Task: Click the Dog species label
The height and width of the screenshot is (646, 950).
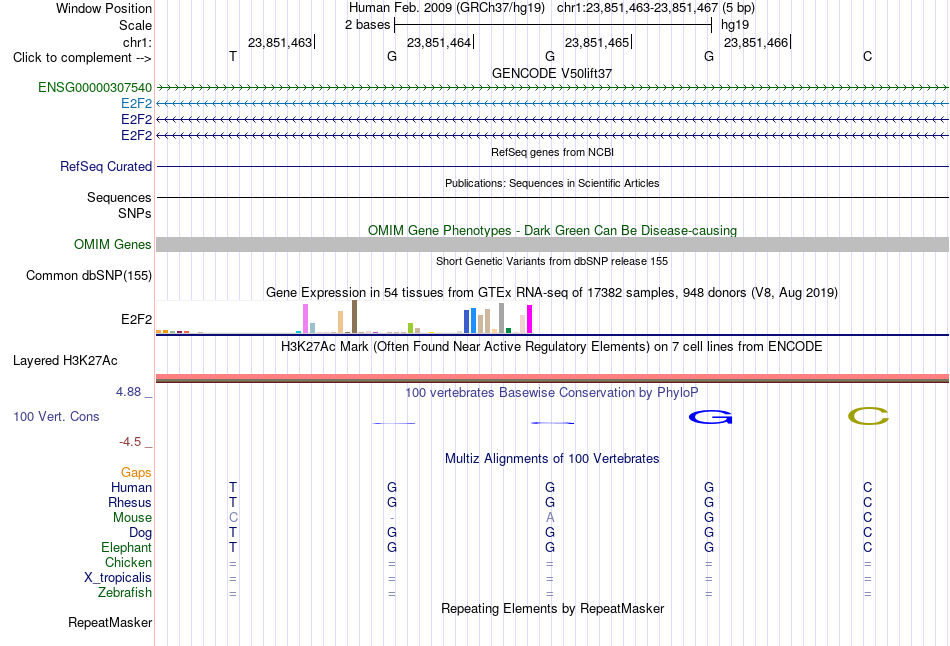Action: coord(140,533)
